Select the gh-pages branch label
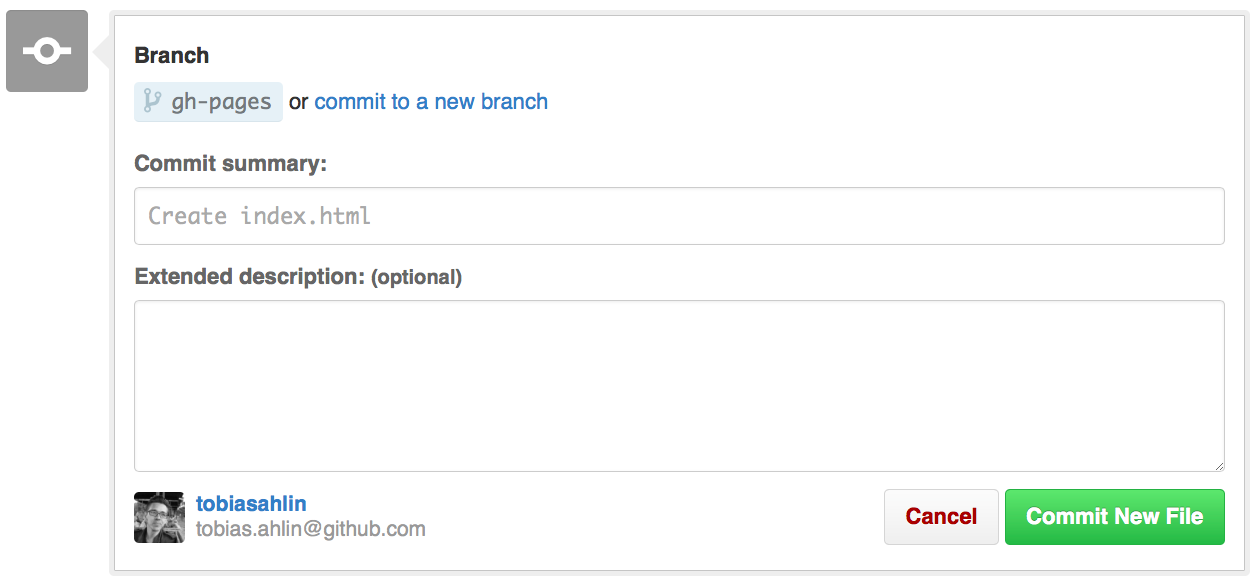1254x588 pixels. (x=209, y=102)
